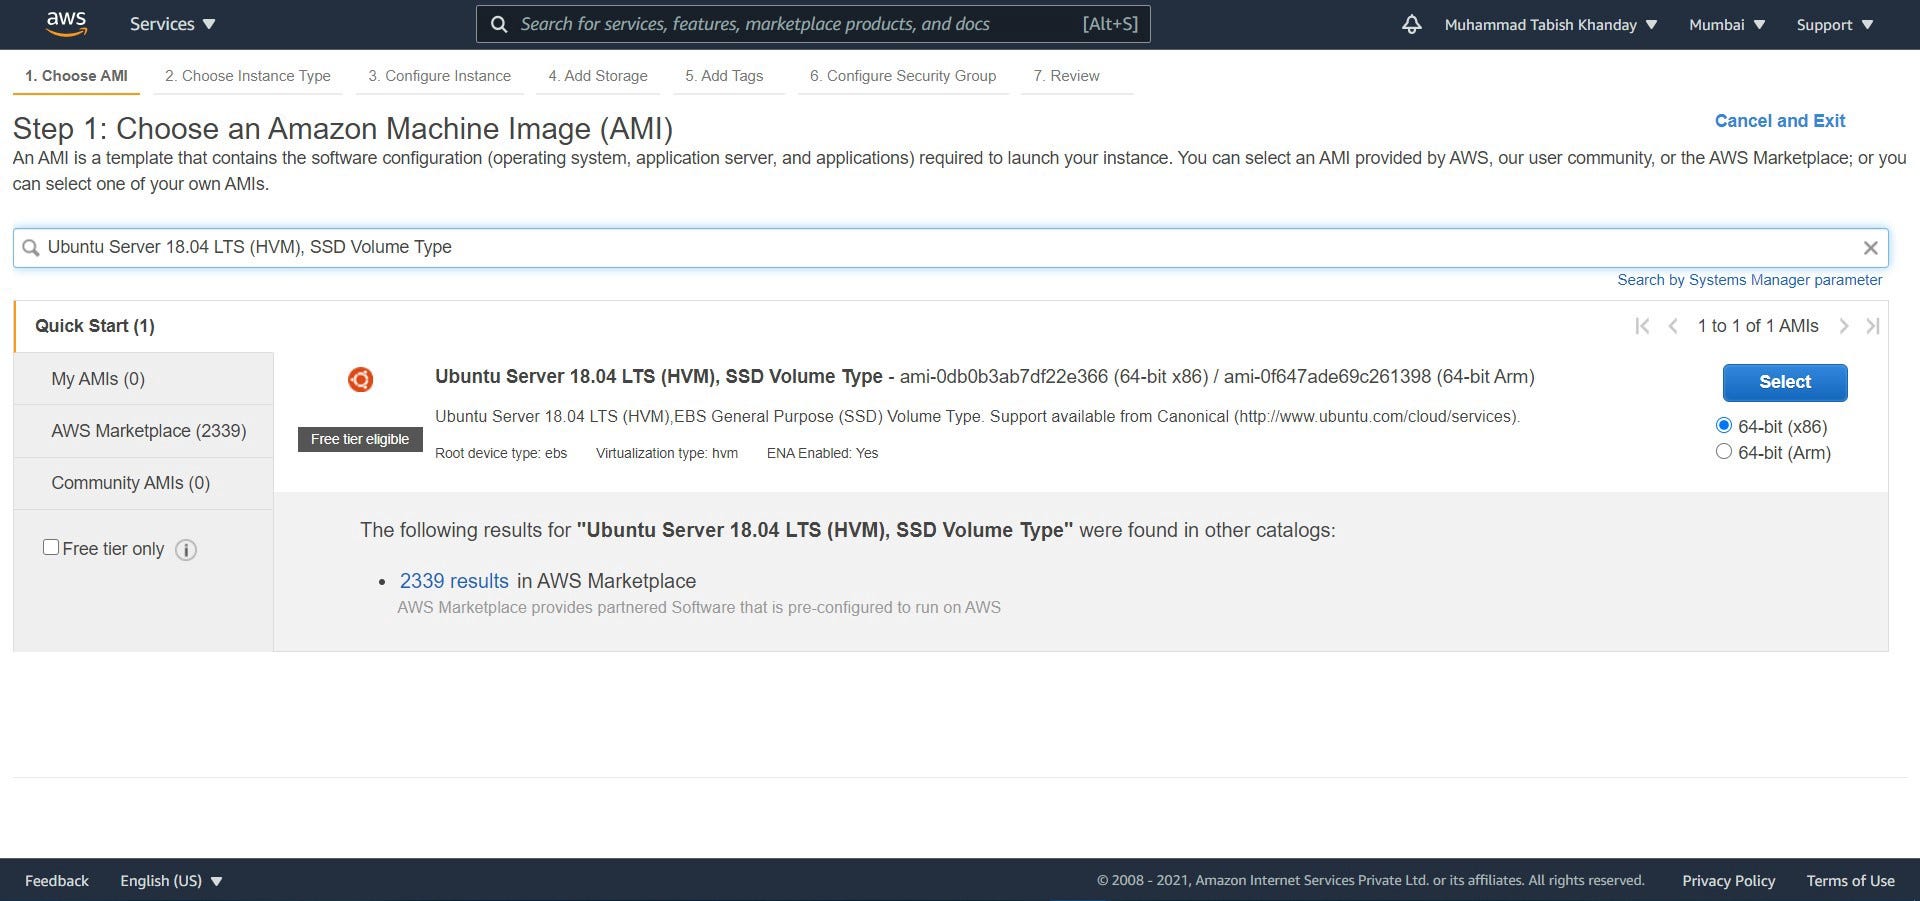Open the AWS Marketplace (2339) category

(x=144, y=431)
